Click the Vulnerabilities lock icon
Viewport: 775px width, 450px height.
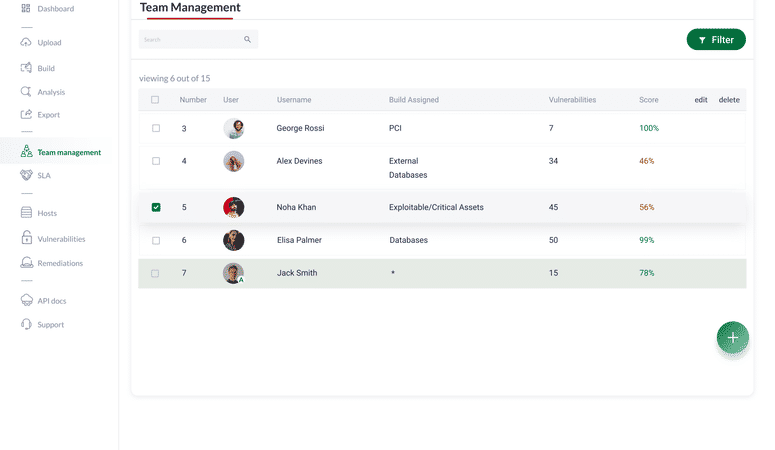(27, 239)
